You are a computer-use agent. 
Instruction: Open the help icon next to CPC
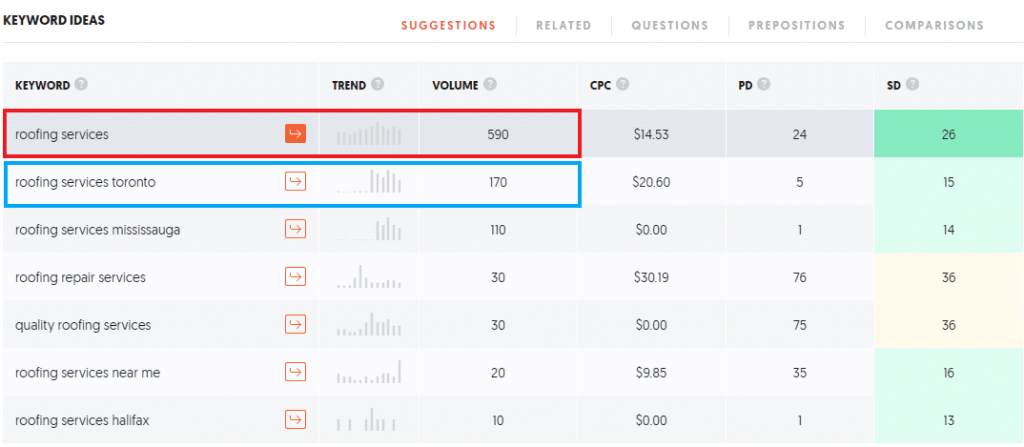[623, 85]
